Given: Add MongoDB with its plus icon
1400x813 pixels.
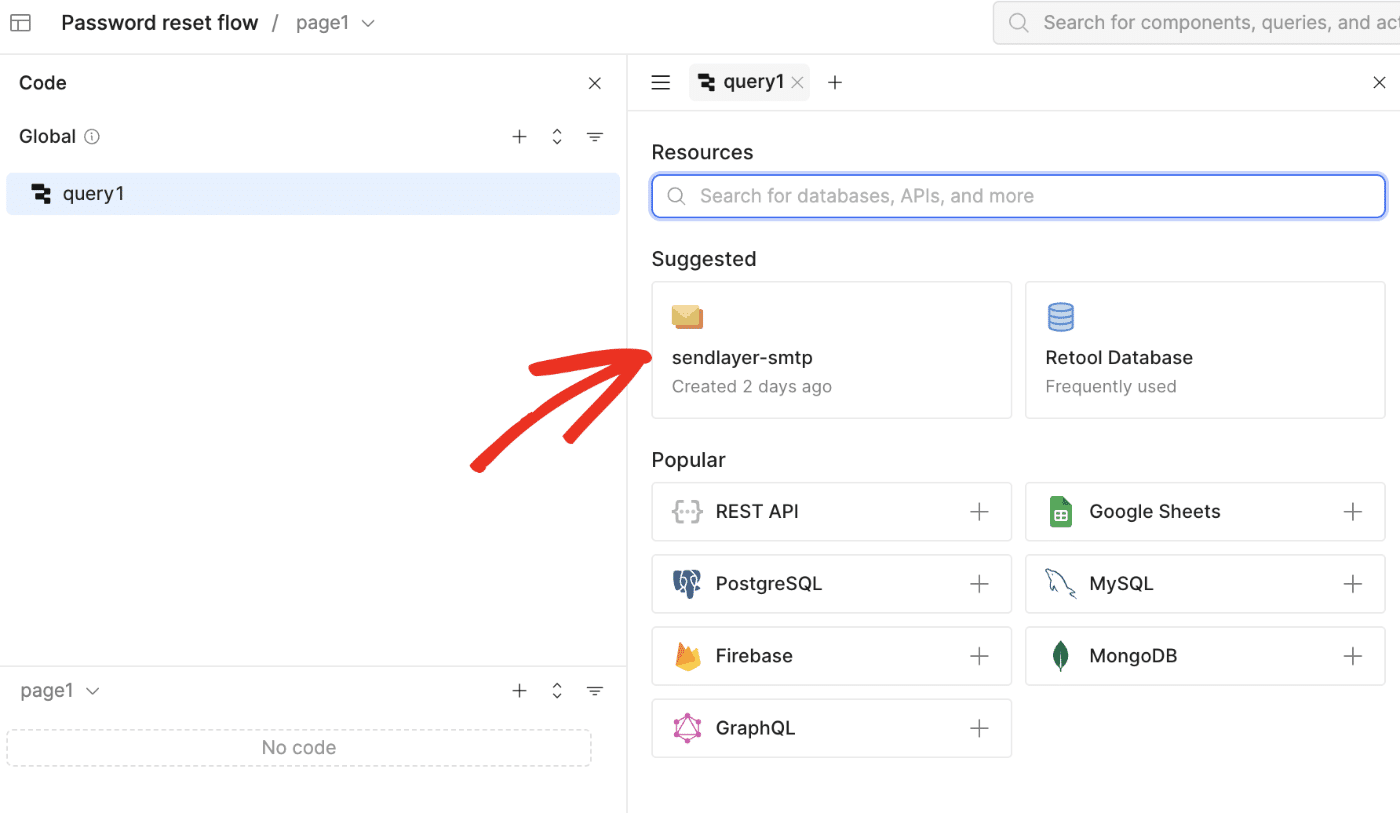Looking at the screenshot, I should point(1353,656).
